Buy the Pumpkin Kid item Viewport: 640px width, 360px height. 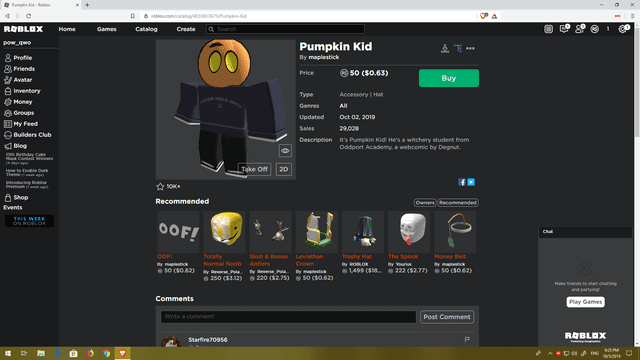pos(449,78)
